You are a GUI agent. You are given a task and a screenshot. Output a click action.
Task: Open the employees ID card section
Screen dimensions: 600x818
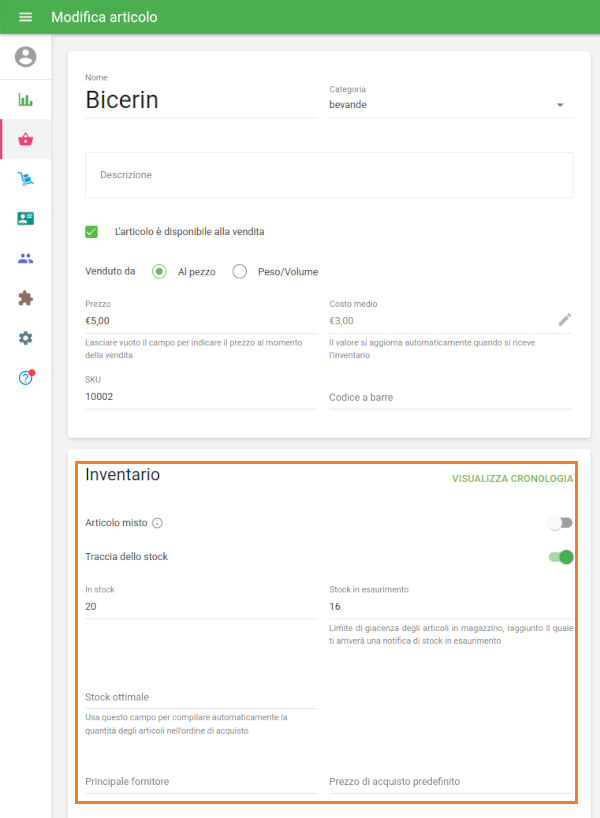click(25, 218)
